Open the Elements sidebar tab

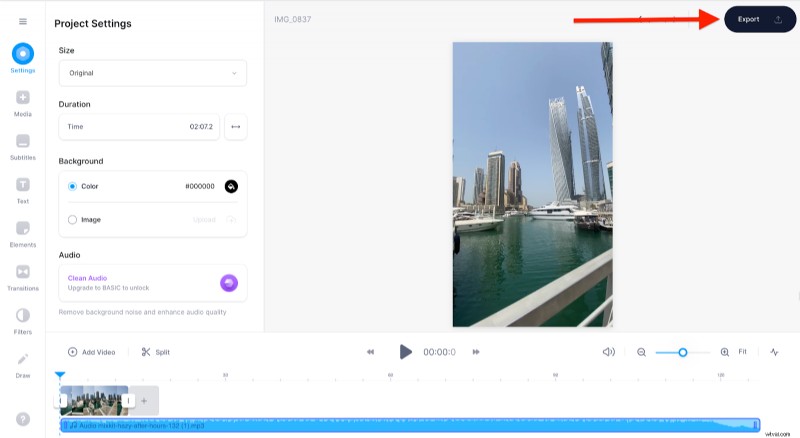tap(23, 234)
